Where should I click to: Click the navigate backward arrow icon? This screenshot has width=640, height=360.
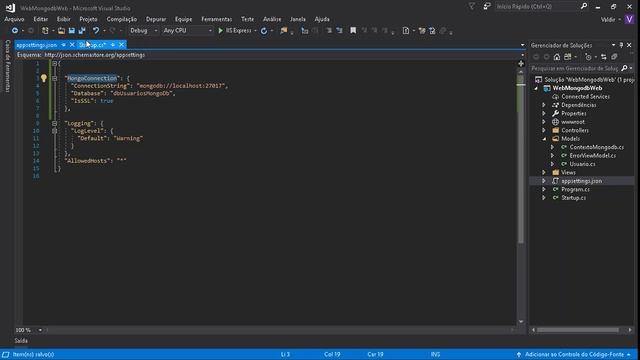15,31
